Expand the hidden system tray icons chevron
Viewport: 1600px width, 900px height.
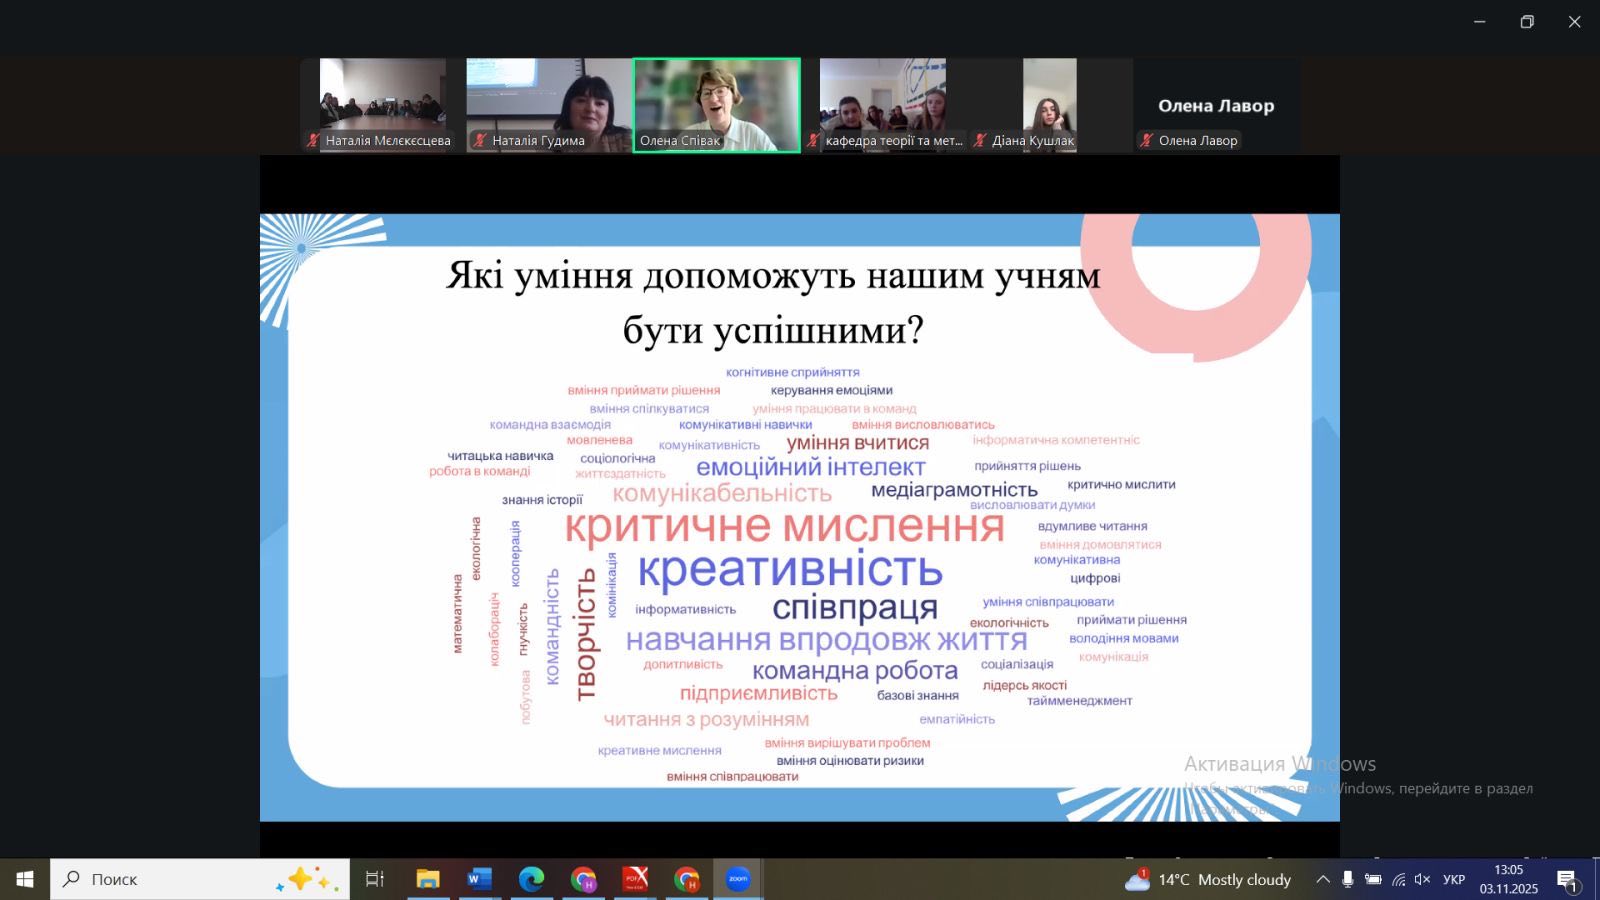pos(1323,880)
